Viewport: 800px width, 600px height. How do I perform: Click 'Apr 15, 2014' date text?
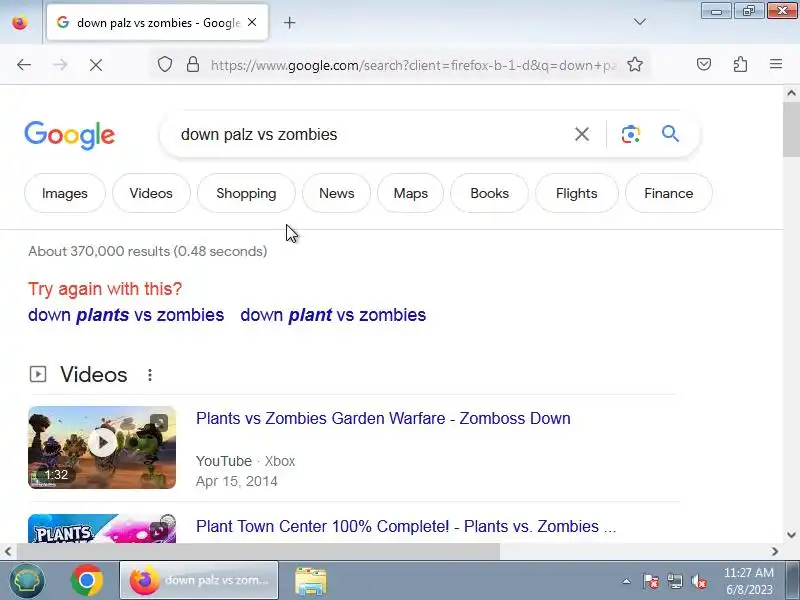coord(237,481)
